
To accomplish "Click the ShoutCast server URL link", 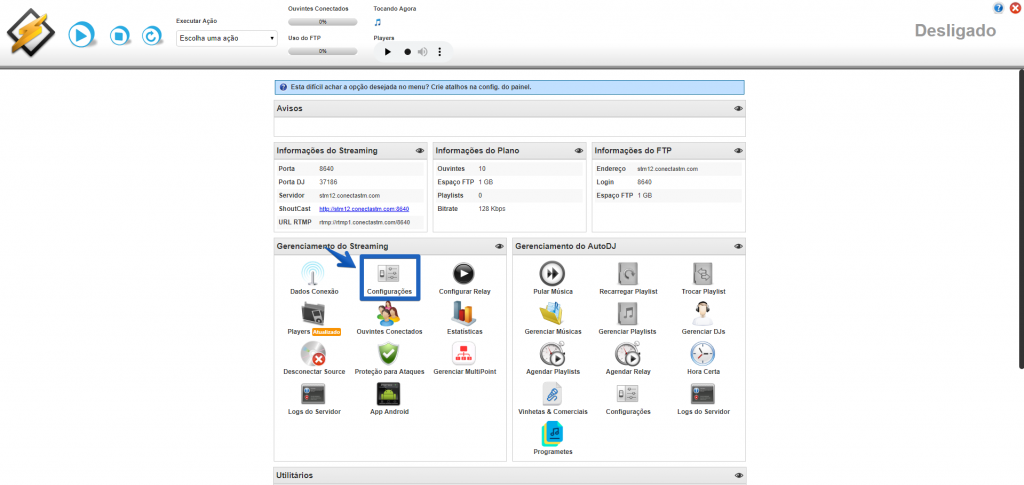I will click(x=364, y=208).
